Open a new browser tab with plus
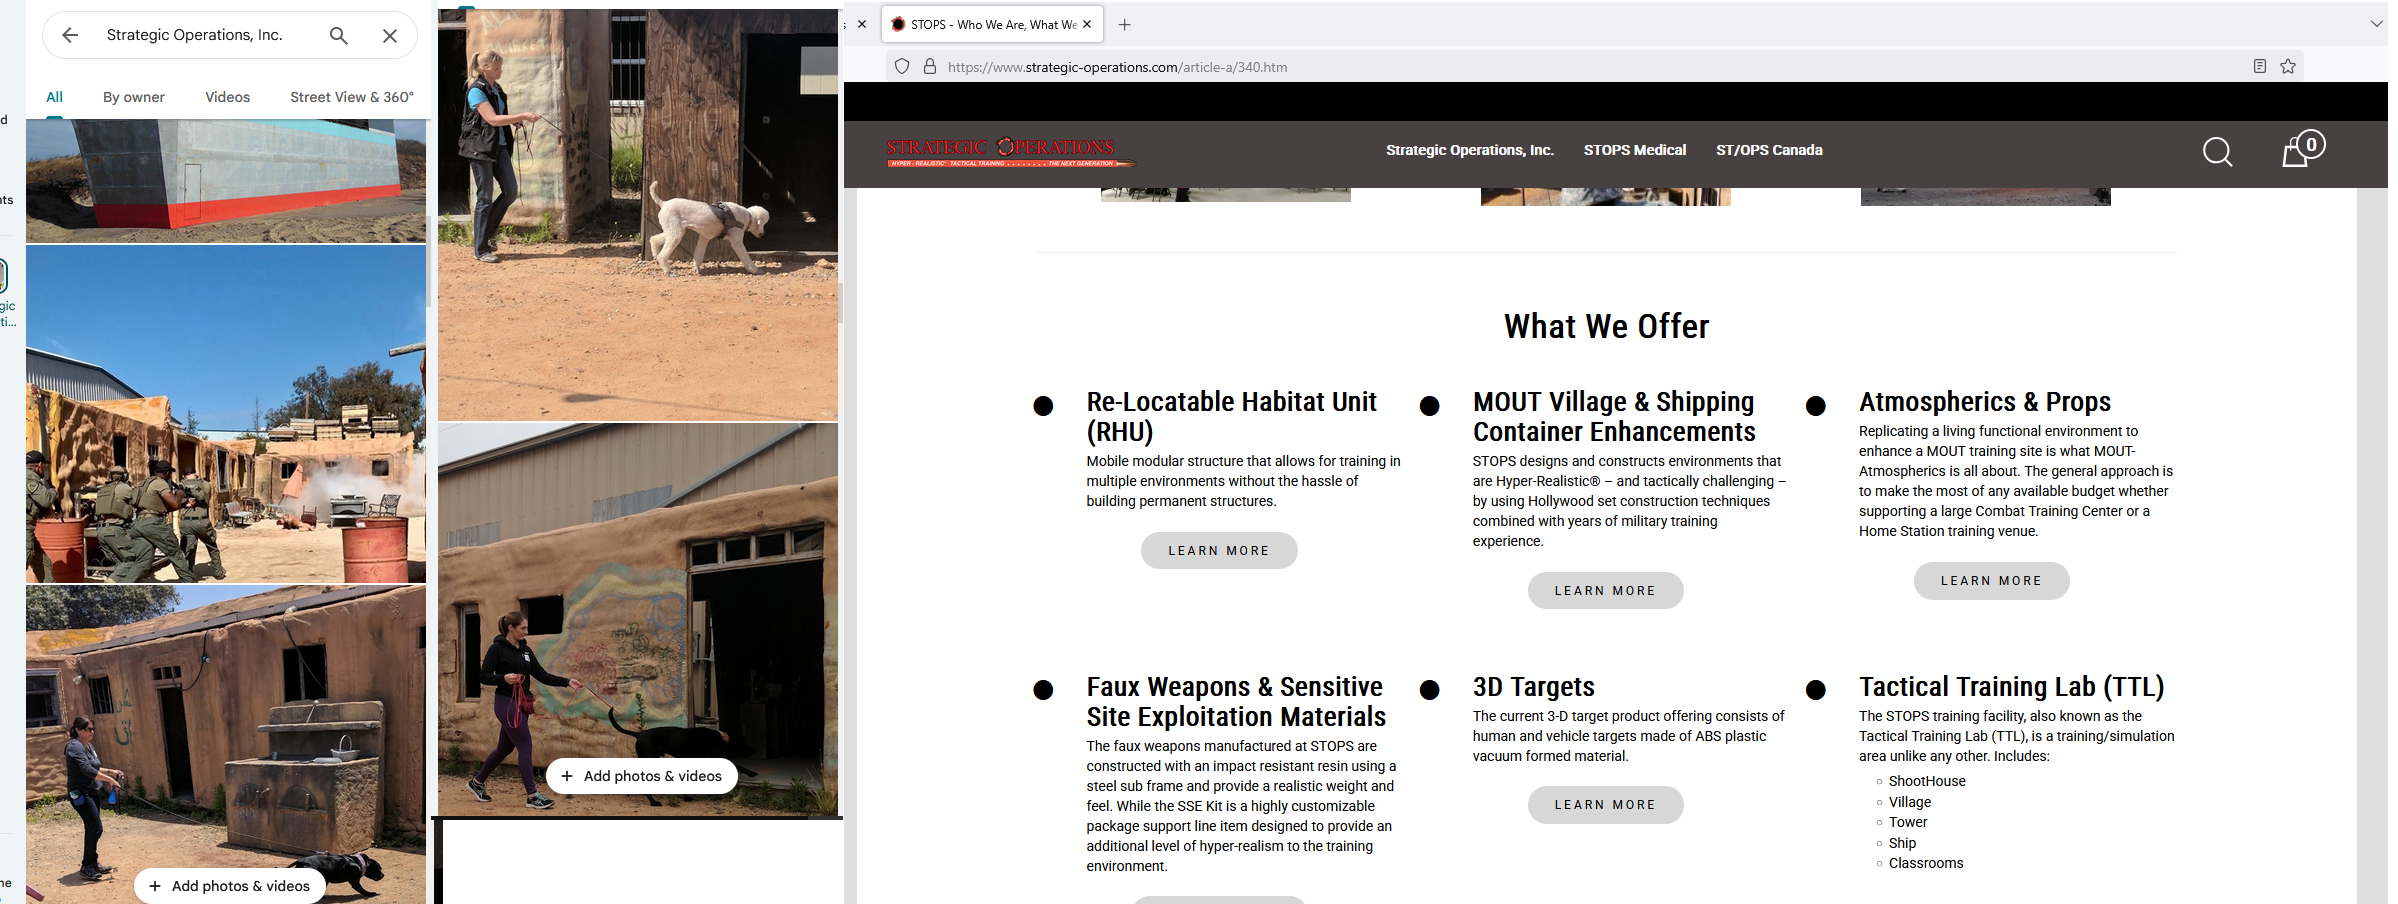 coord(1124,24)
